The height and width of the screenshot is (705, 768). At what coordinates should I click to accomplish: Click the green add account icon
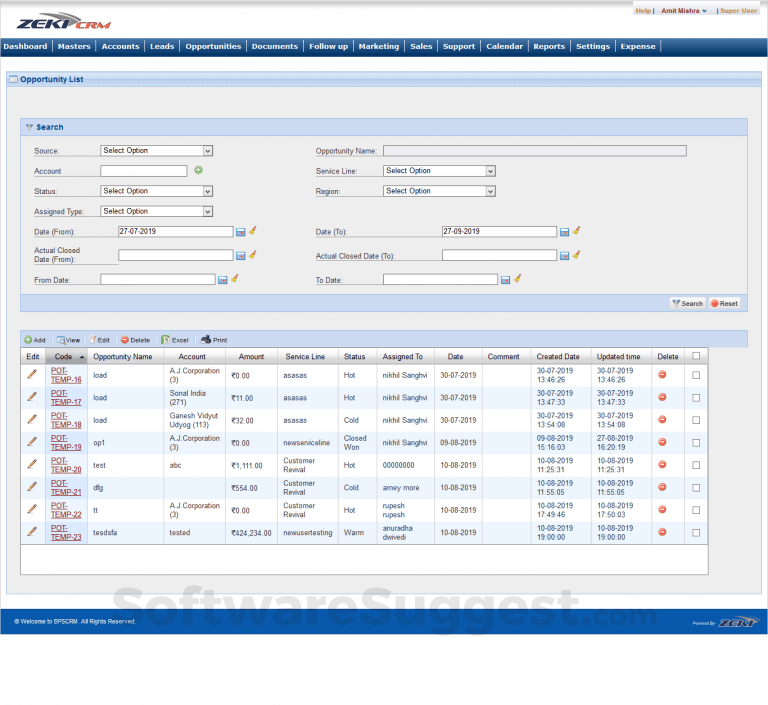(x=199, y=171)
